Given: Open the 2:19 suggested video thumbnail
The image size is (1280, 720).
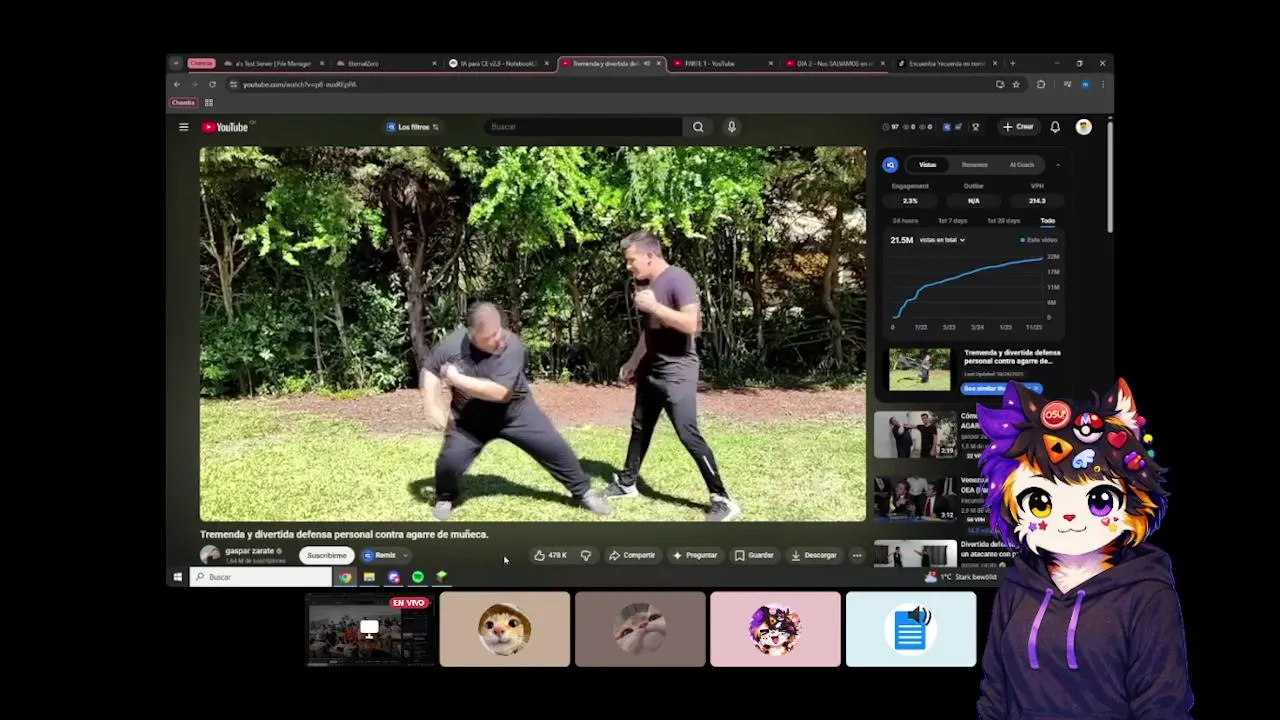Looking at the screenshot, I should (x=916, y=436).
